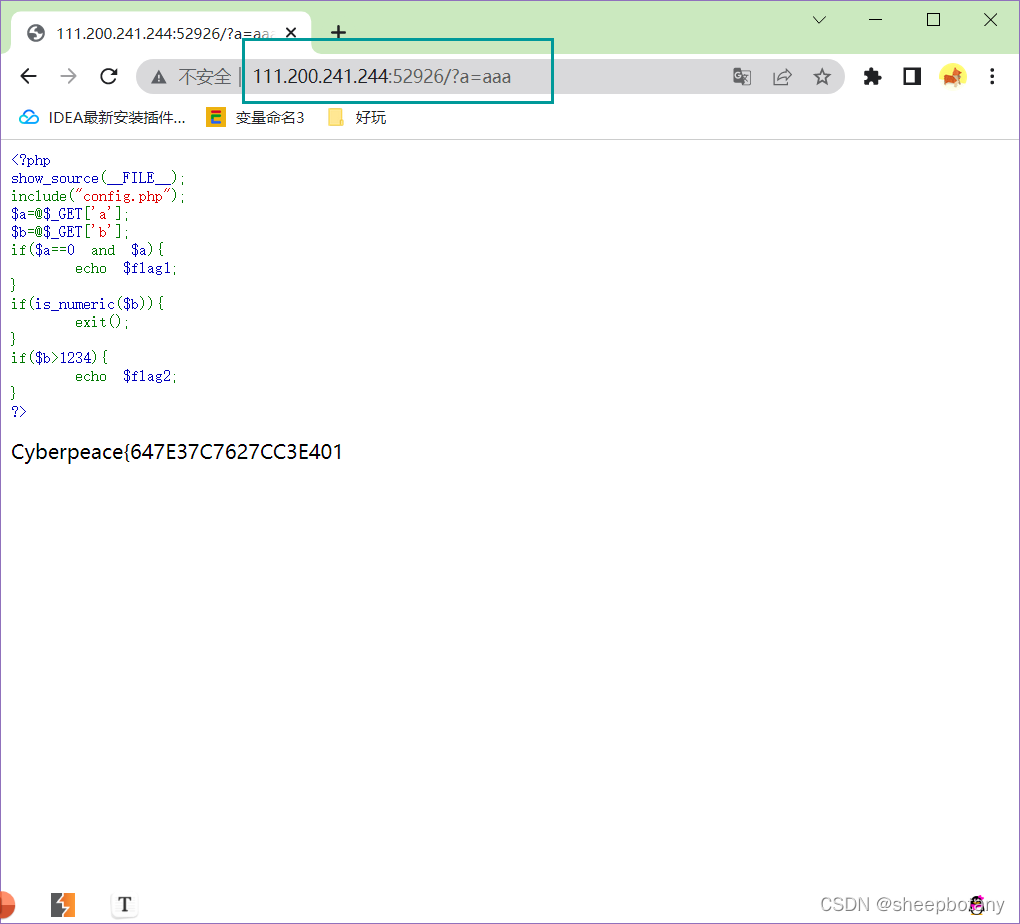Click the include("config.php") line
This screenshot has width=1020, height=924.
click(x=98, y=197)
